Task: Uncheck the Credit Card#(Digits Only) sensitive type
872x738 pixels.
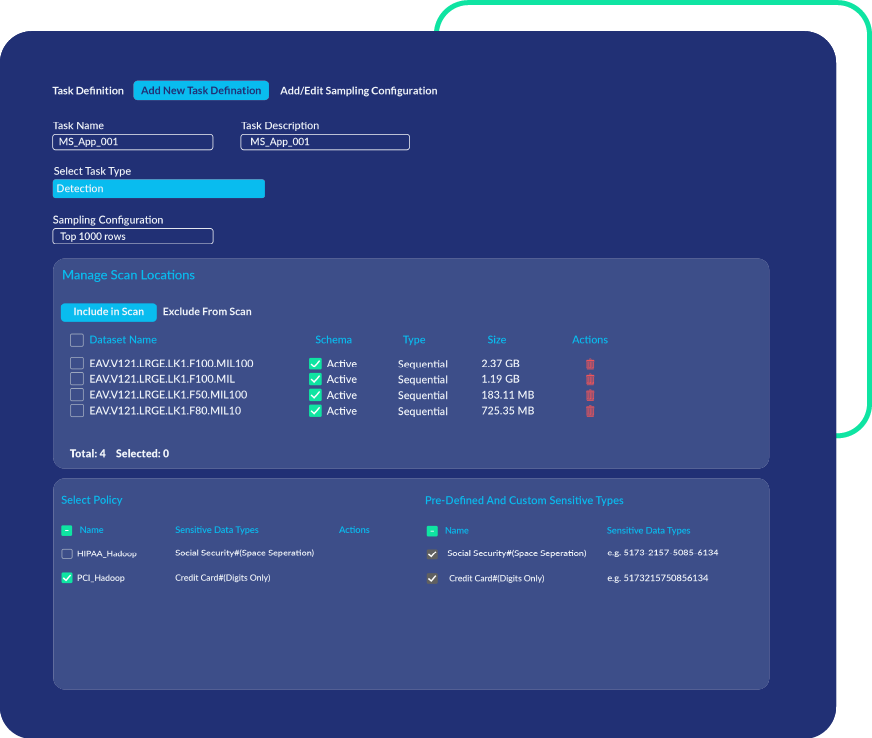Action: [x=432, y=578]
